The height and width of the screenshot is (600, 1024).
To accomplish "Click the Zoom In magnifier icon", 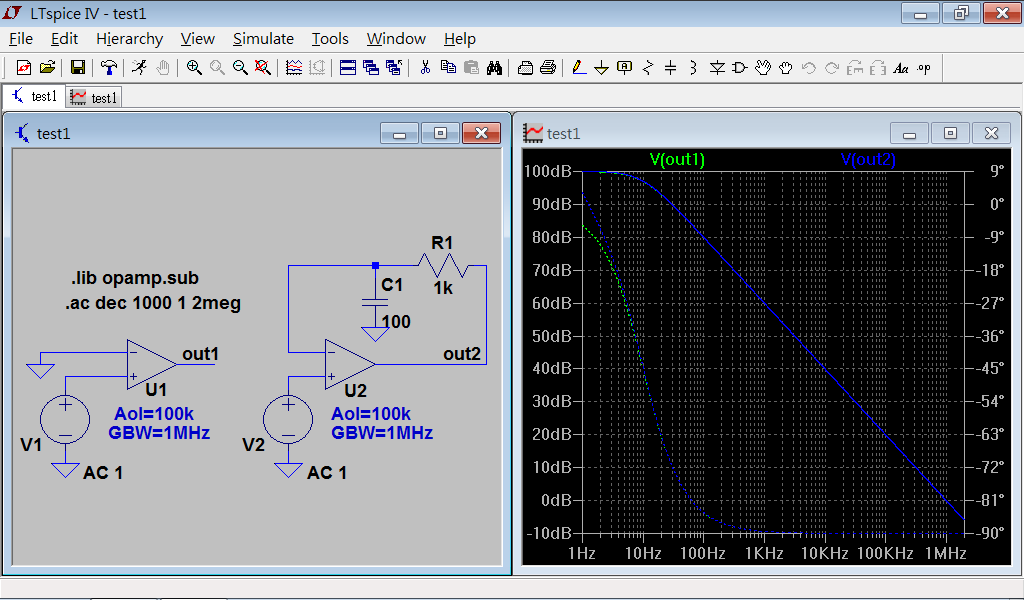I will click(193, 67).
